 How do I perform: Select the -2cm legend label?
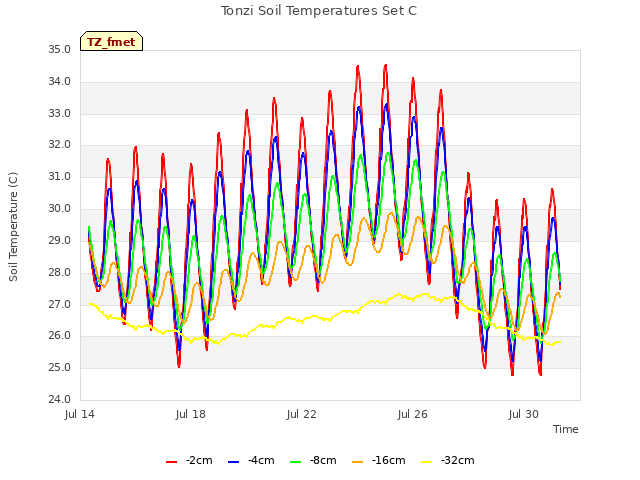(x=199, y=460)
